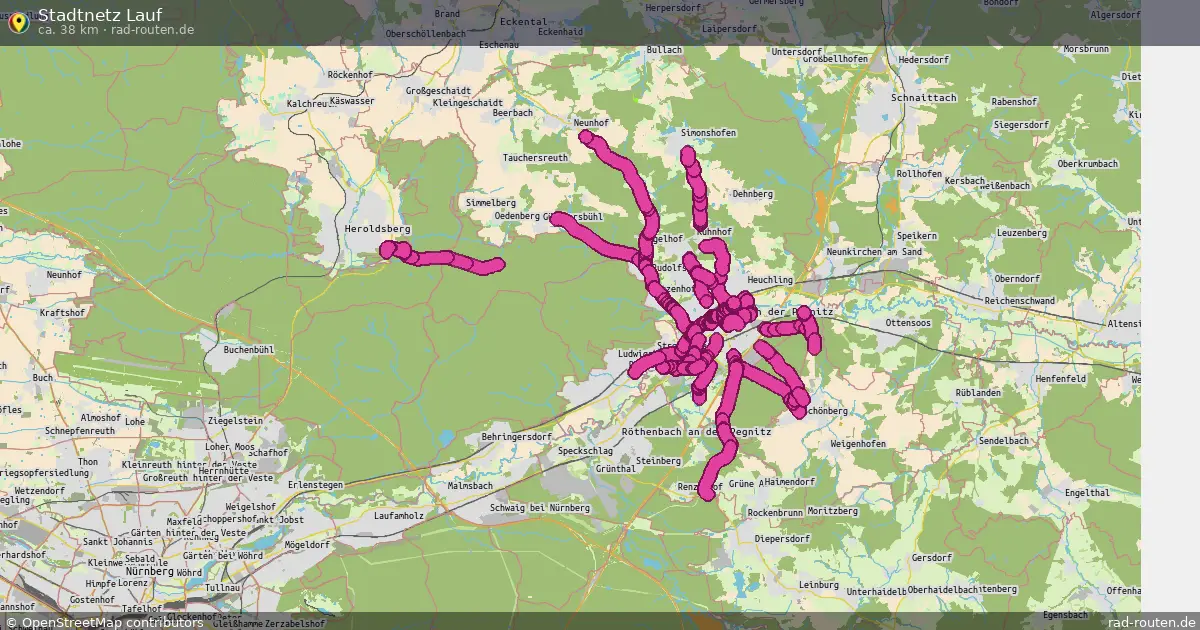The height and width of the screenshot is (630, 1200).
Task: Click the rad-routen.de watermark at bottom right
Action: point(1152,622)
